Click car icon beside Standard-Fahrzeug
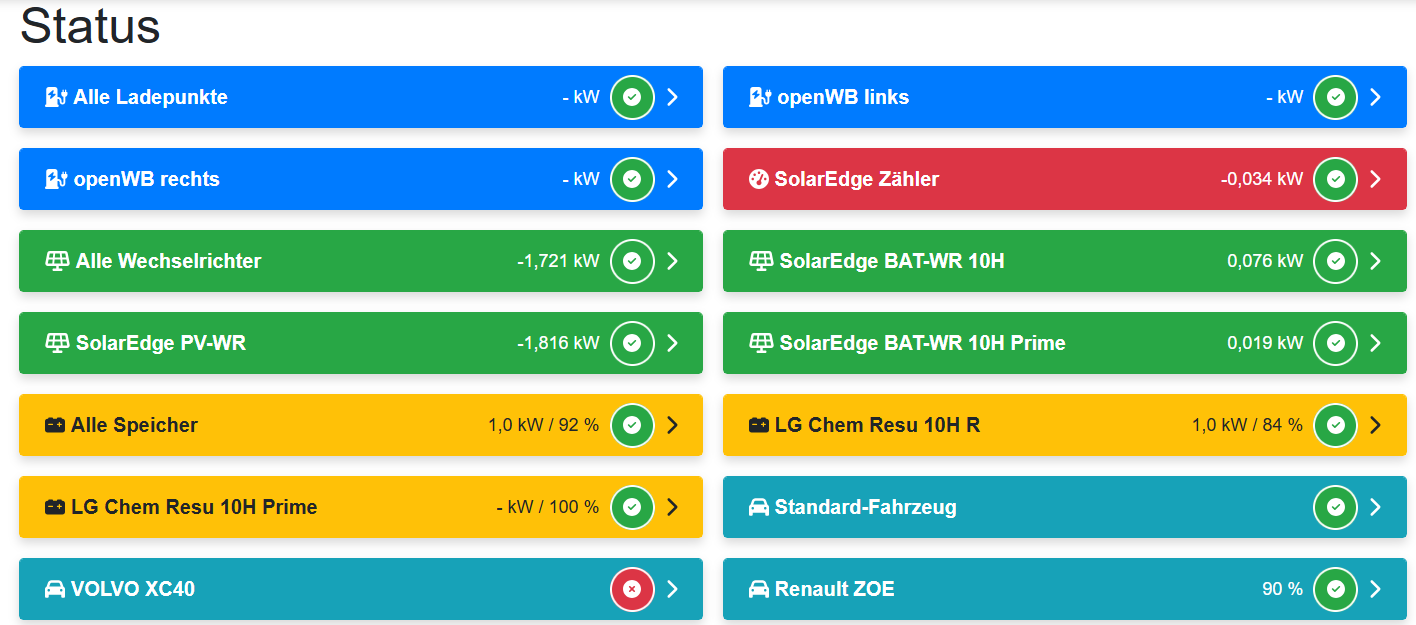The image size is (1416, 625). (x=759, y=507)
